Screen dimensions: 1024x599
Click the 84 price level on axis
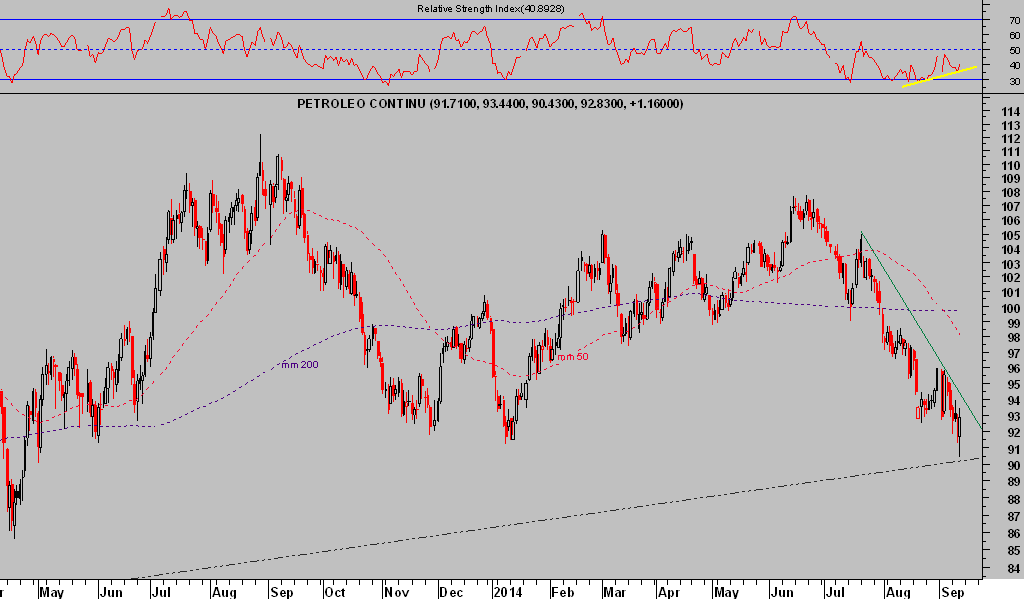tap(1011, 570)
